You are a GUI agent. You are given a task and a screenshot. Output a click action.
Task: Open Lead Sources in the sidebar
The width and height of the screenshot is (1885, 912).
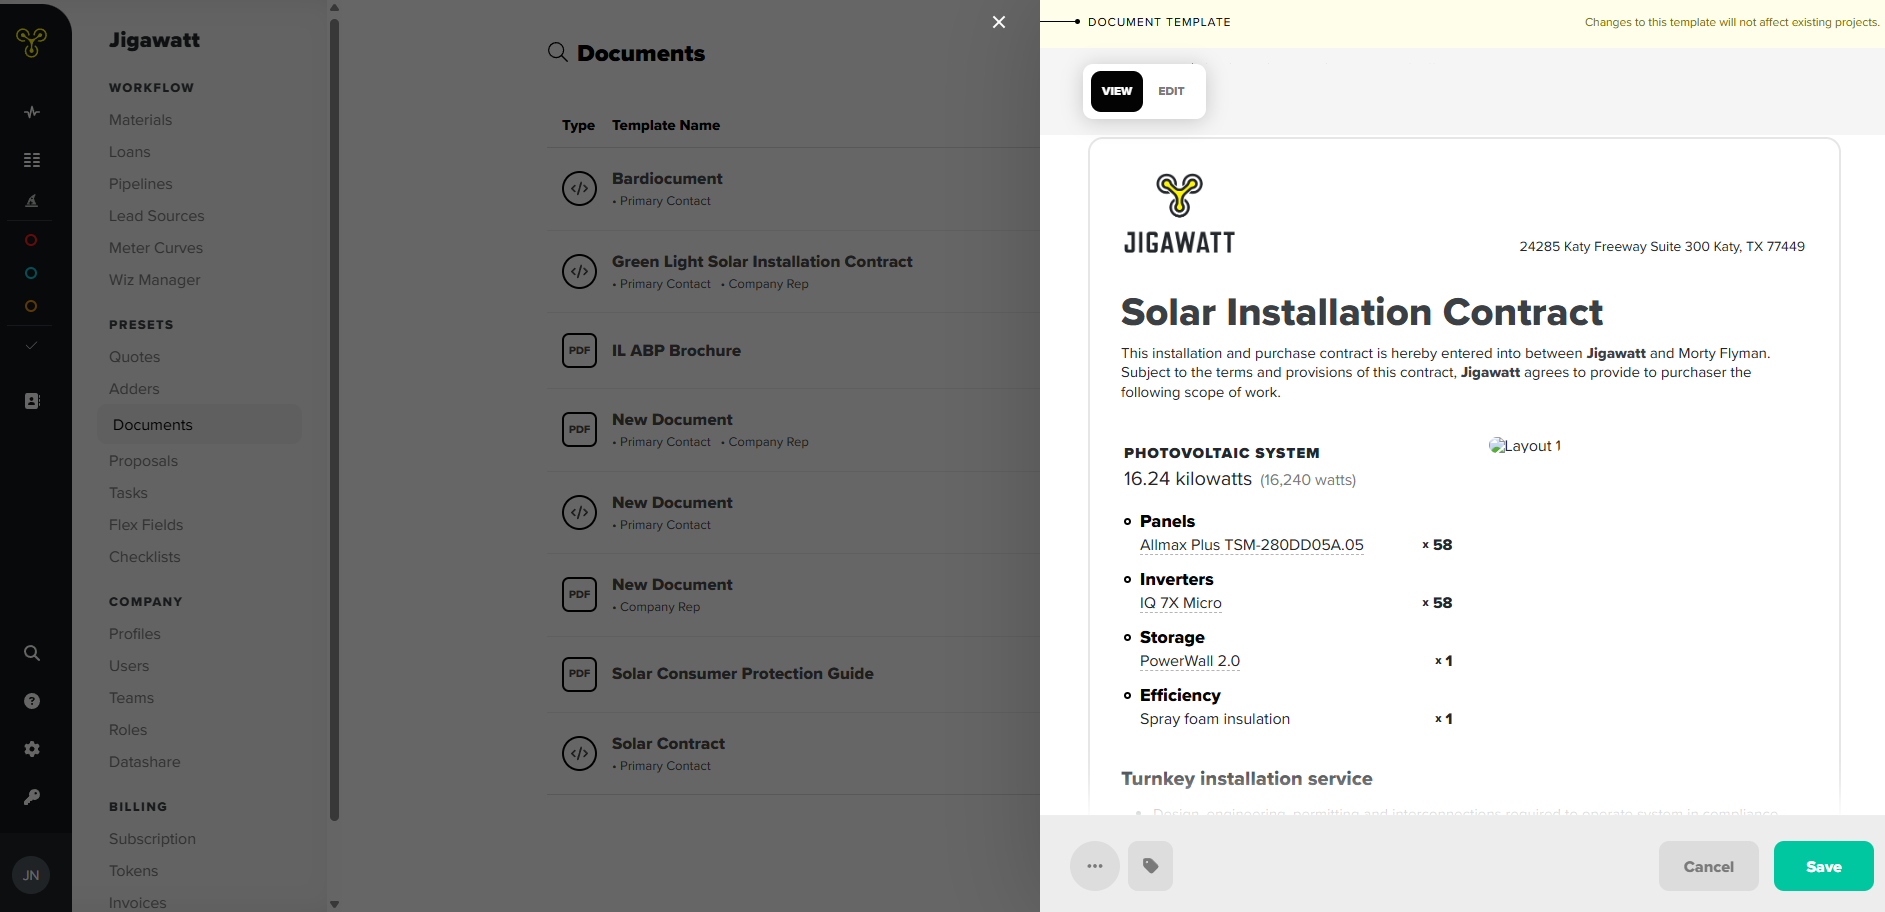[x=157, y=216]
